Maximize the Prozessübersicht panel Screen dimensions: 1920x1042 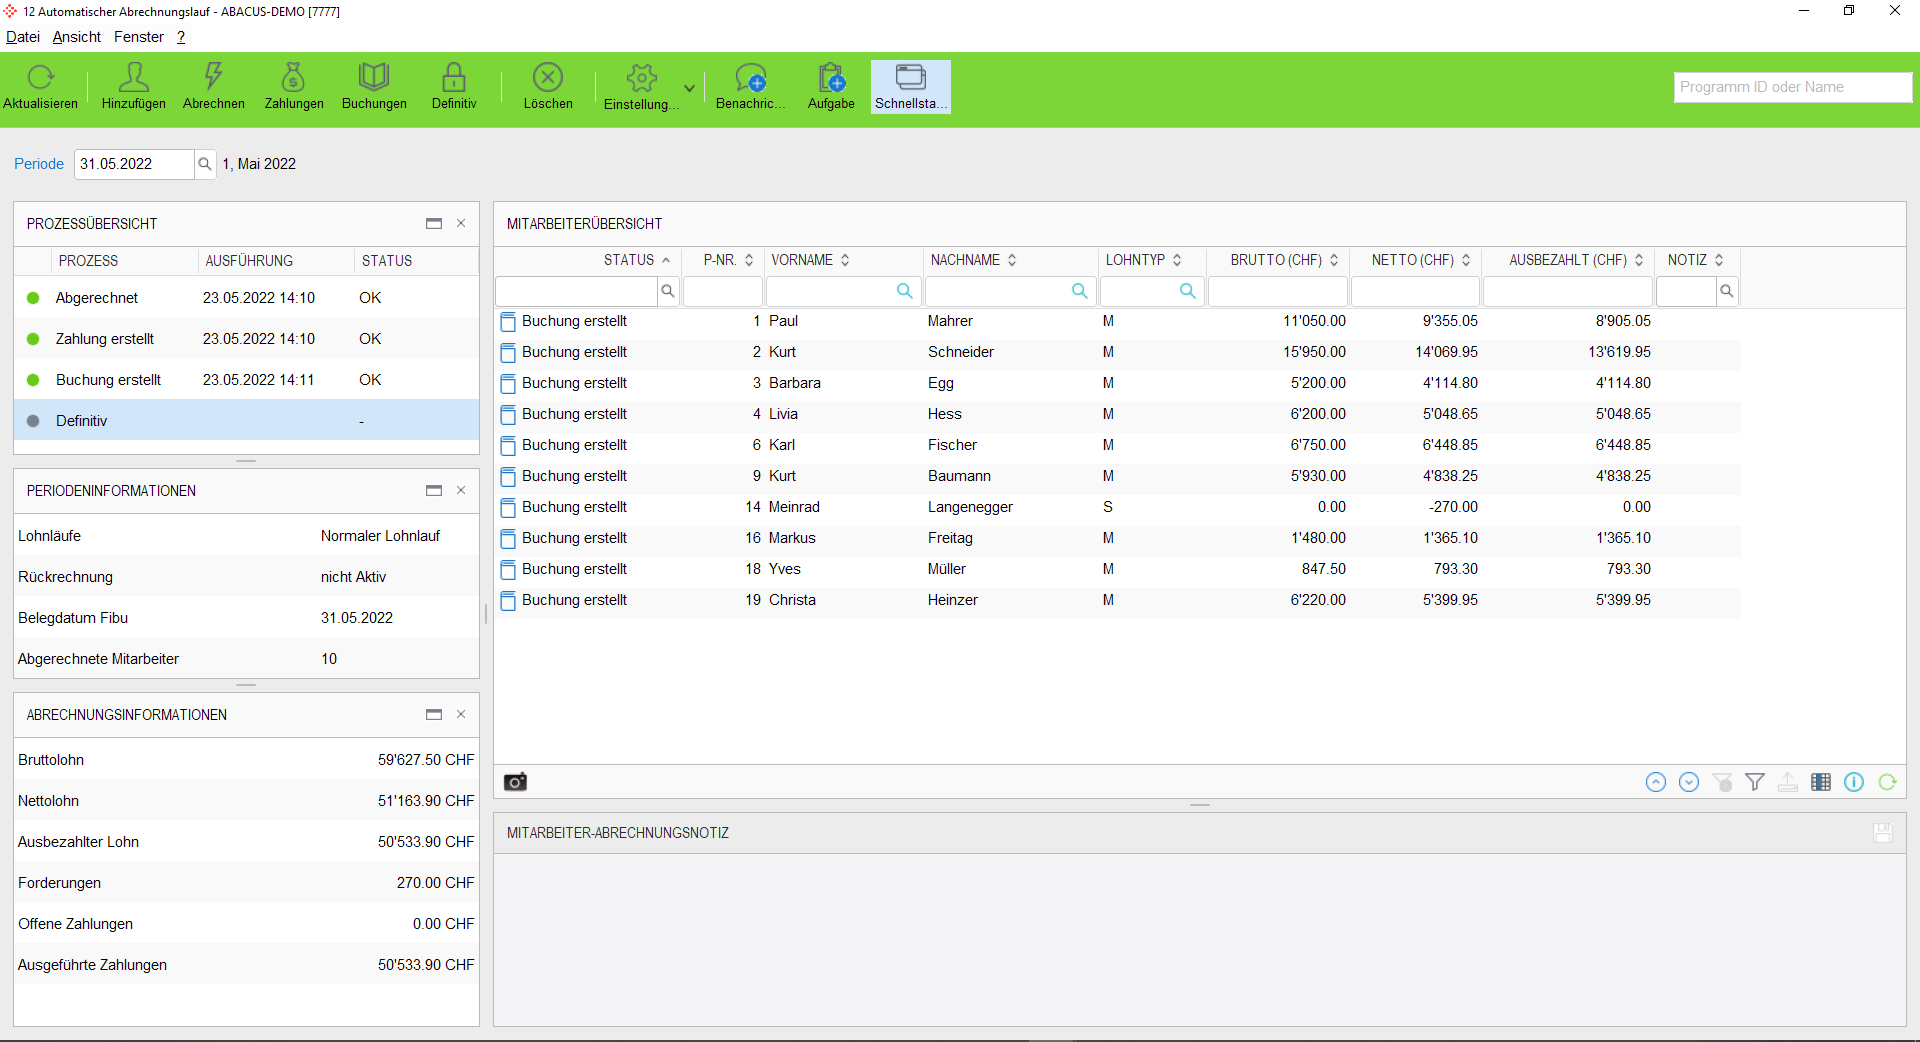[x=434, y=224]
